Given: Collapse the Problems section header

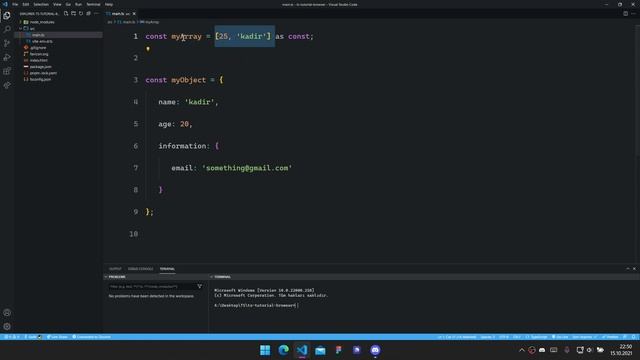Looking at the screenshot, I should 117,277.
